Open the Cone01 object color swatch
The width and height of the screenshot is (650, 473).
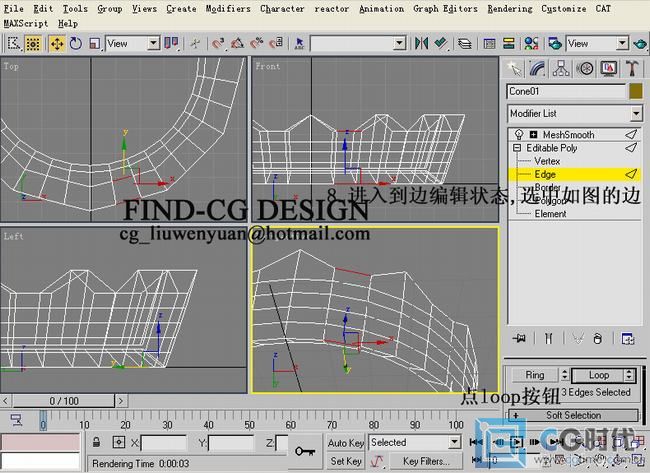635,91
